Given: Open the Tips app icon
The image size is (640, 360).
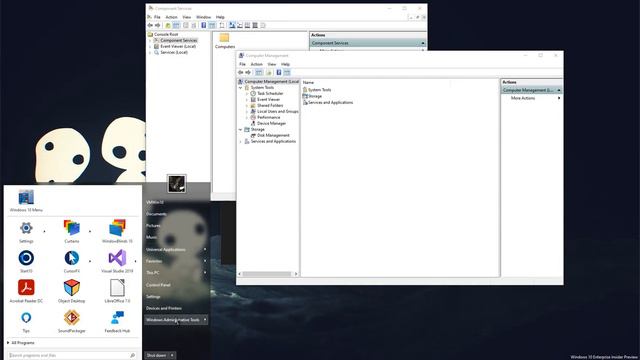Looking at the screenshot, I should point(26,318).
